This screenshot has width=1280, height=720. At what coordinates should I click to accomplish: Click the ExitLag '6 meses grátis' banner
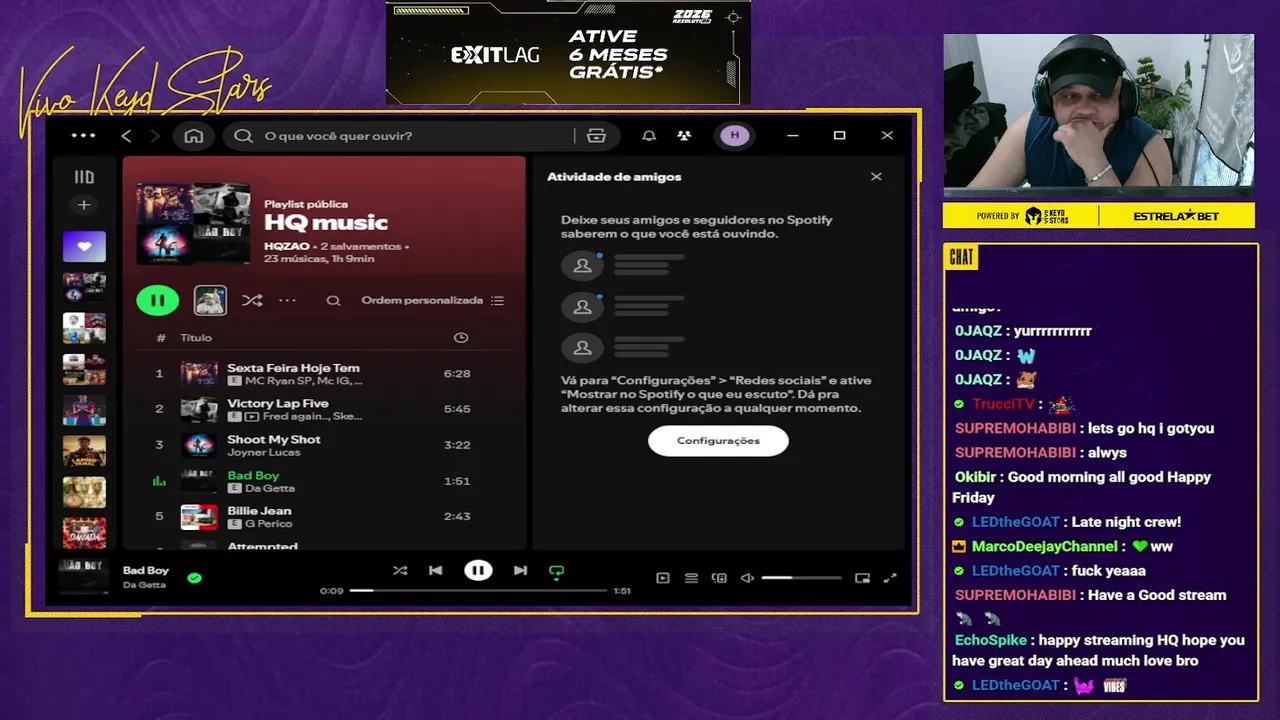coord(568,52)
